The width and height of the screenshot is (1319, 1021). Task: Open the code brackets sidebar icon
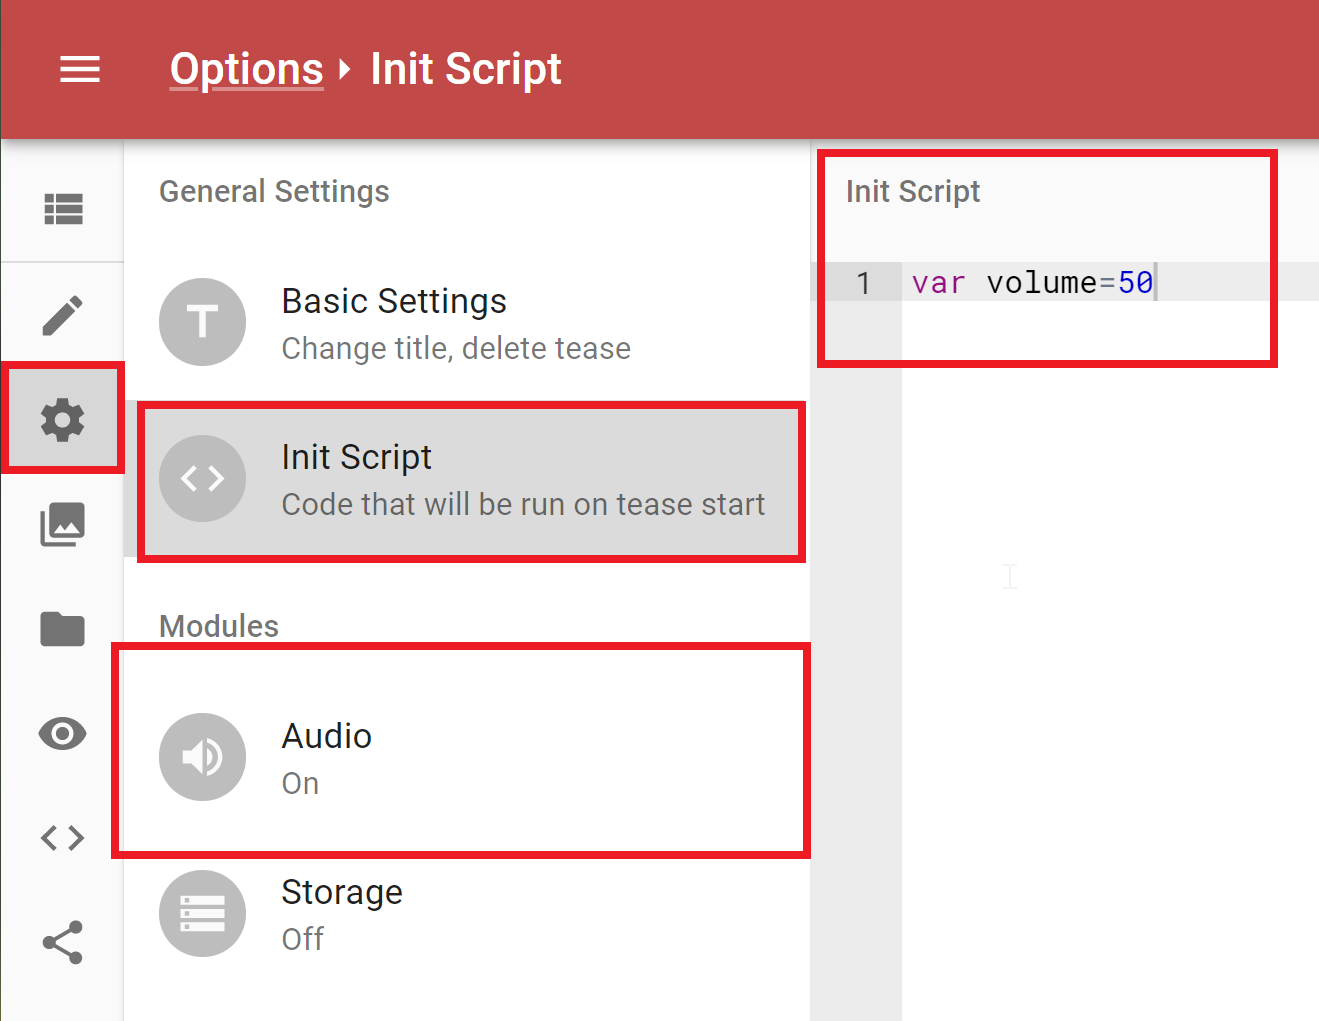[63, 837]
